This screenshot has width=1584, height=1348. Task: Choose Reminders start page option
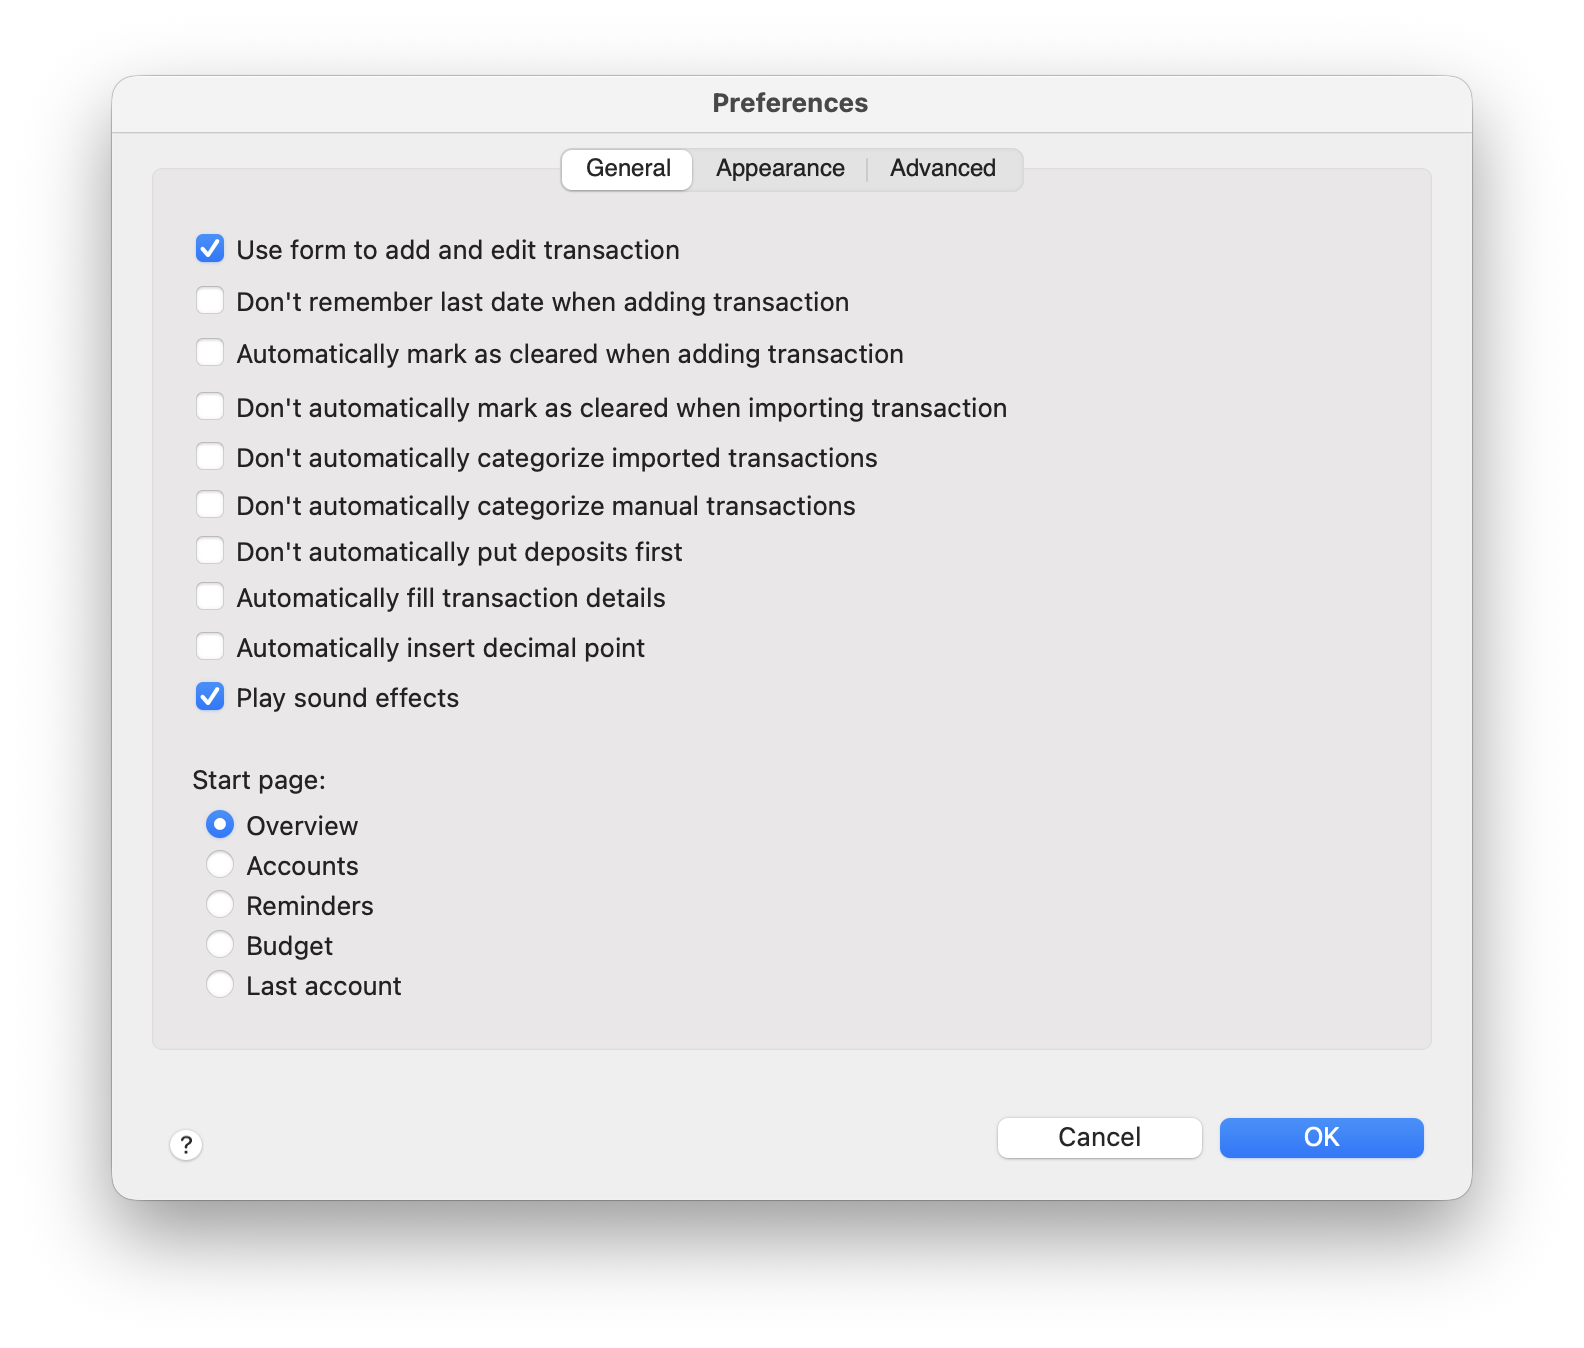coord(220,904)
